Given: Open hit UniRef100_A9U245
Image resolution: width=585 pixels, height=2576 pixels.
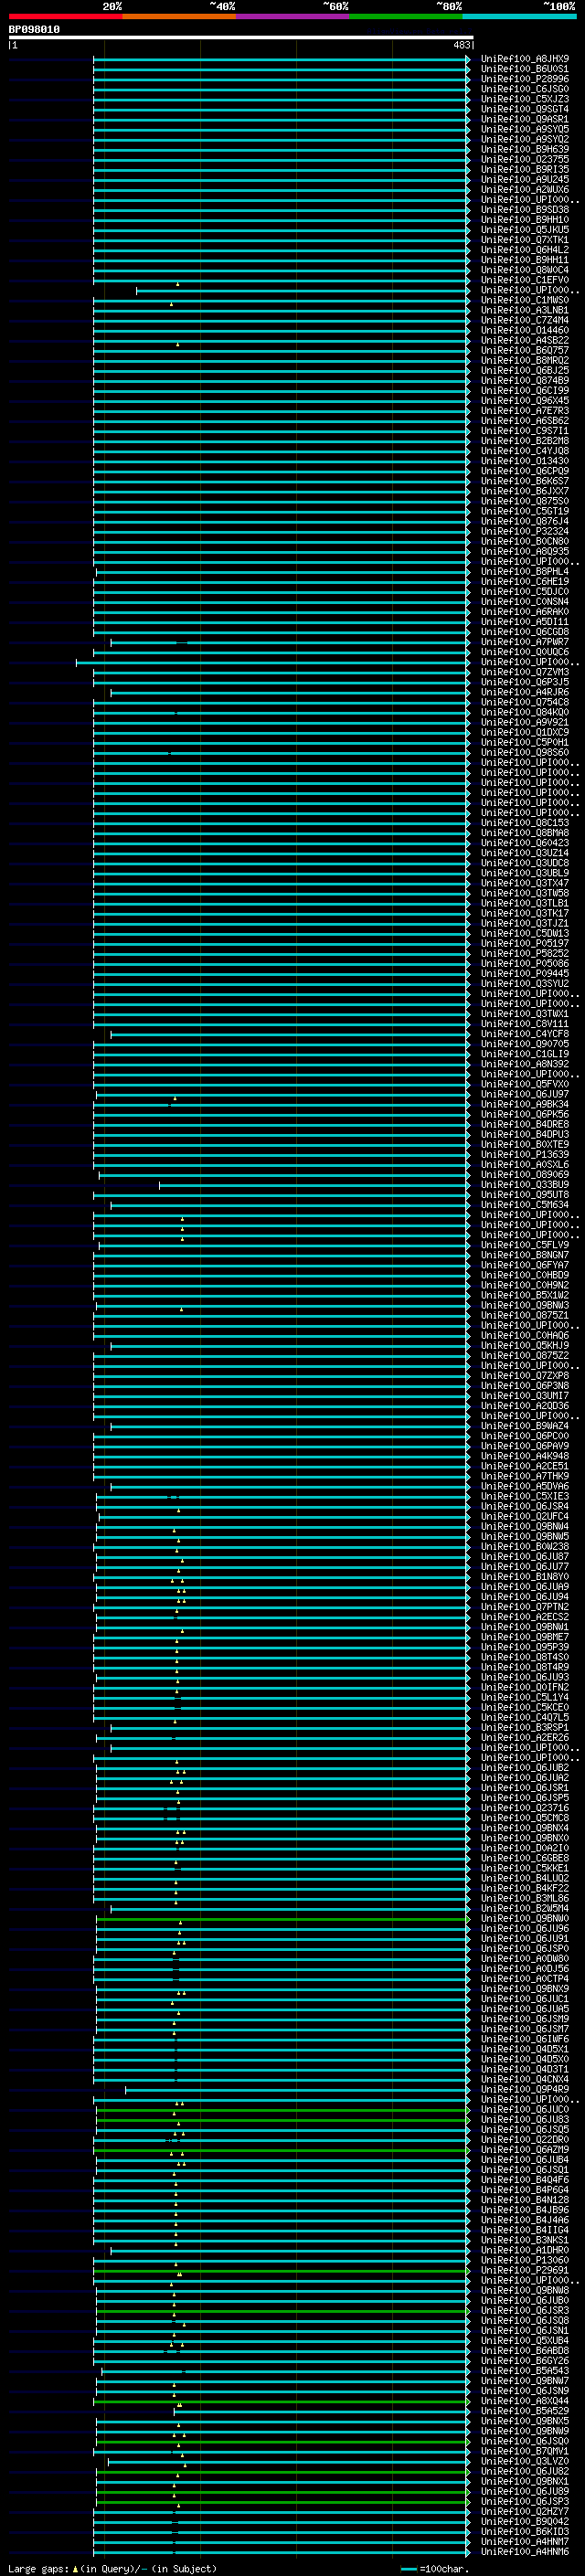Looking at the screenshot, I should click(525, 179).
